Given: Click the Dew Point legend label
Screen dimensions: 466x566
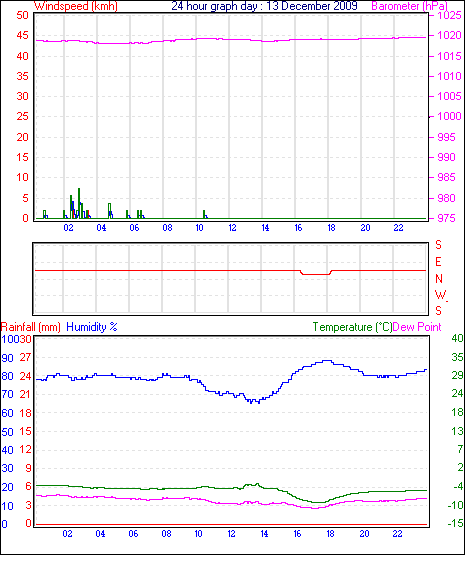Looking at the screenshot, I should pos(417,327).
